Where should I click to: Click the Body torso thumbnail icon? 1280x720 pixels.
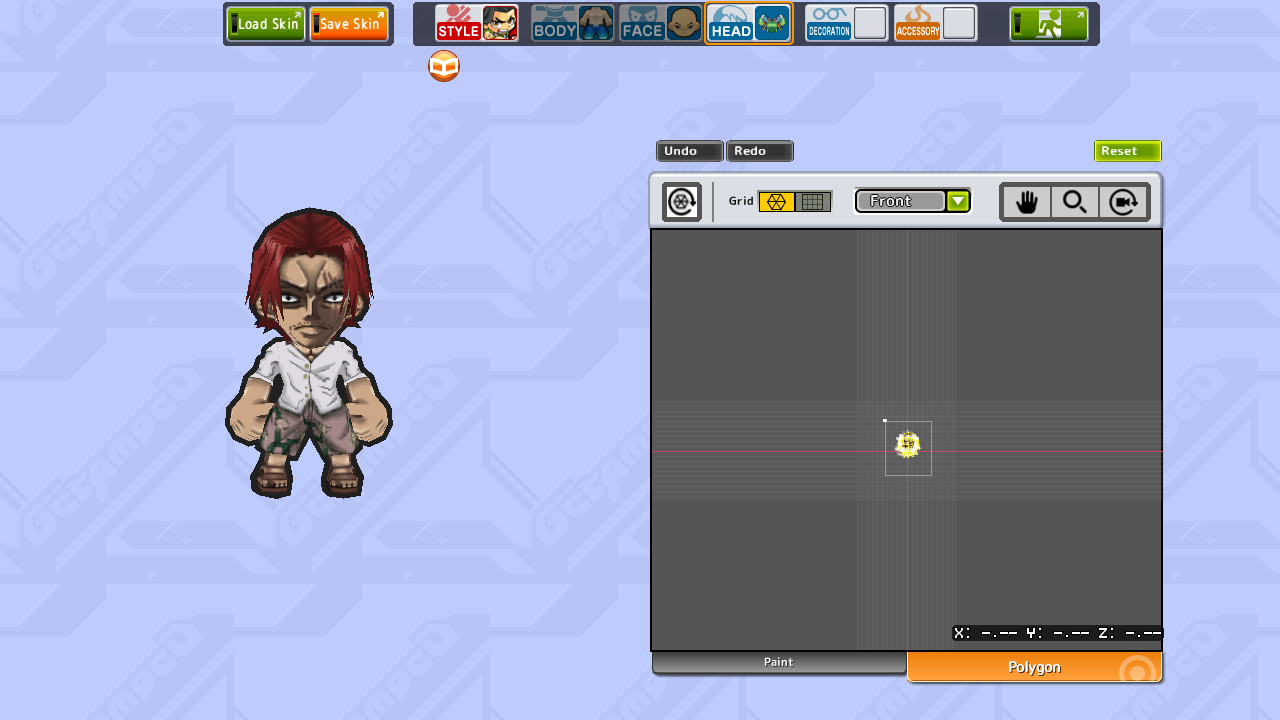point(596,23)
